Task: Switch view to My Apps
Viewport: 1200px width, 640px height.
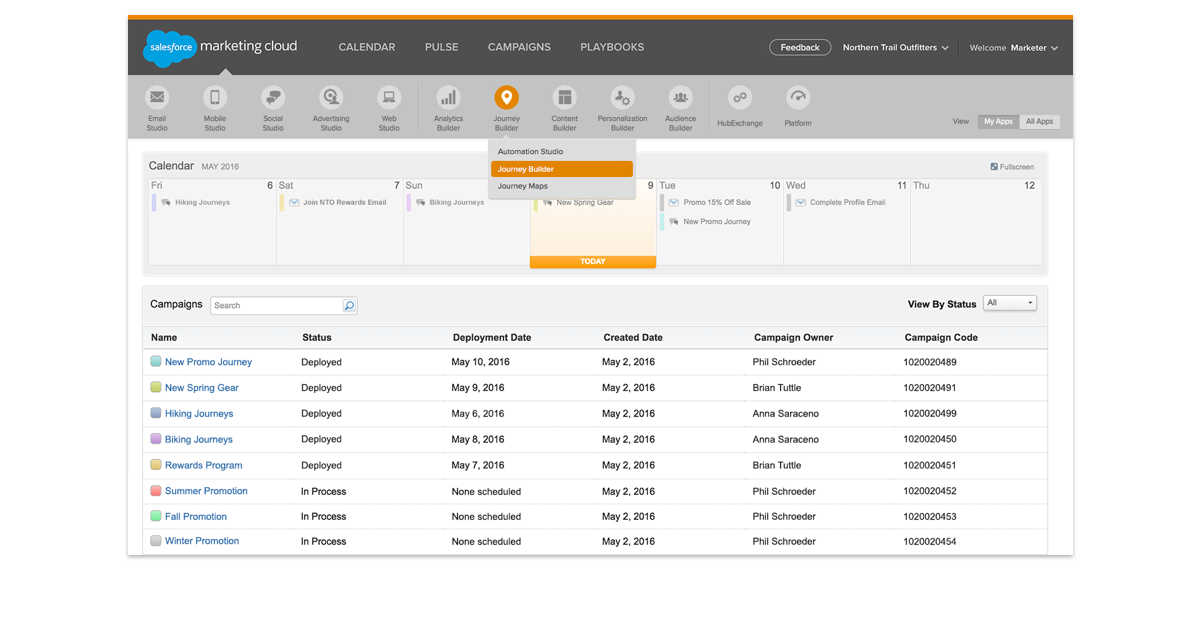Action: pyautogui.click(x=998, y=122)
